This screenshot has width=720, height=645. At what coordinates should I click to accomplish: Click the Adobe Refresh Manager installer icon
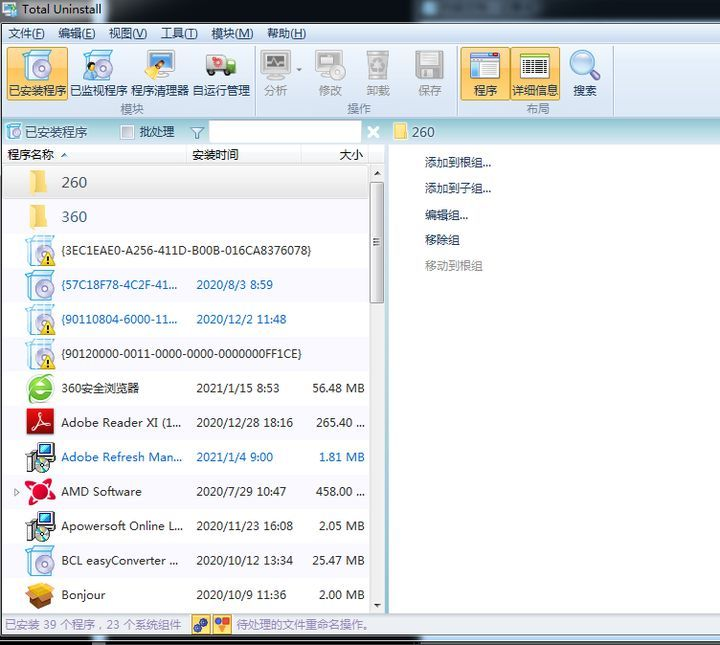click(x=40, y=457)
